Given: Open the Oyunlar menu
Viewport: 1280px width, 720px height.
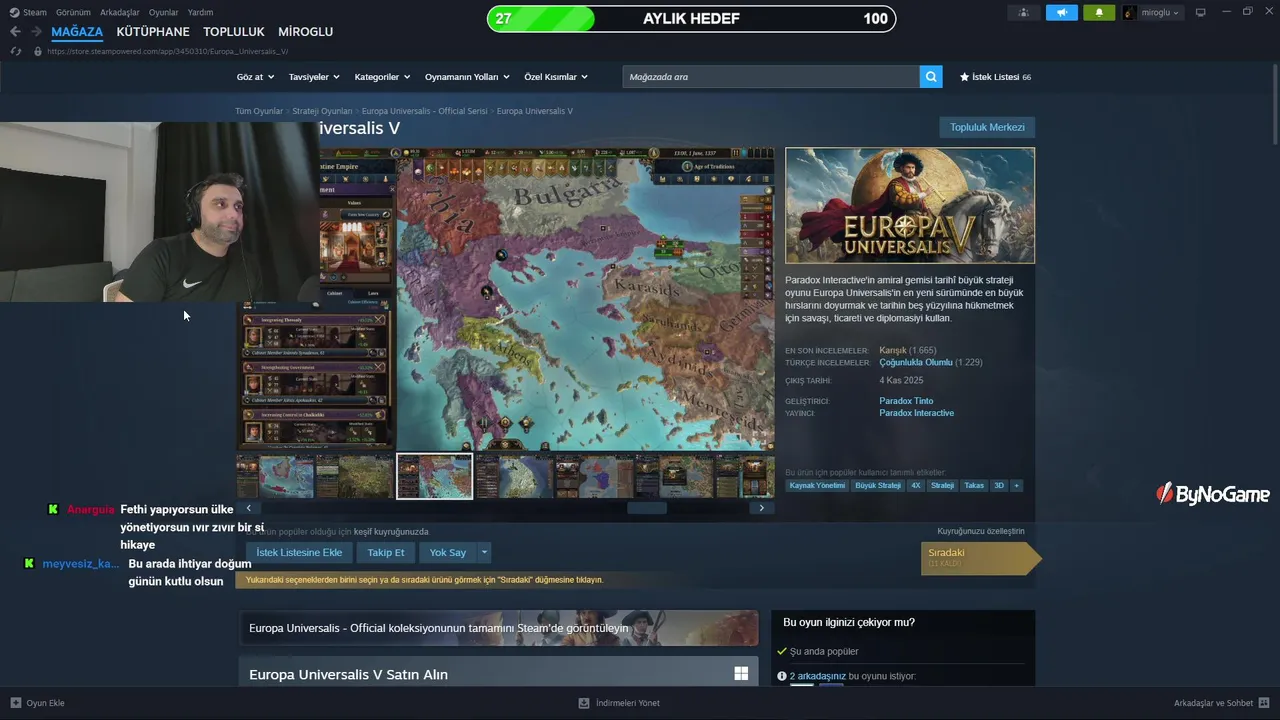Looking at the screenshot, I should coord(163,12).
